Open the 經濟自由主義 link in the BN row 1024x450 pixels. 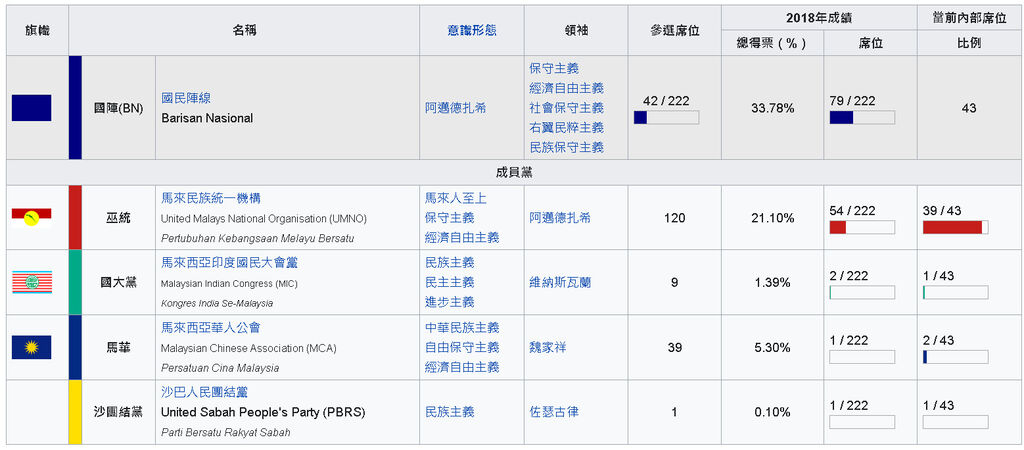[566, 88]
